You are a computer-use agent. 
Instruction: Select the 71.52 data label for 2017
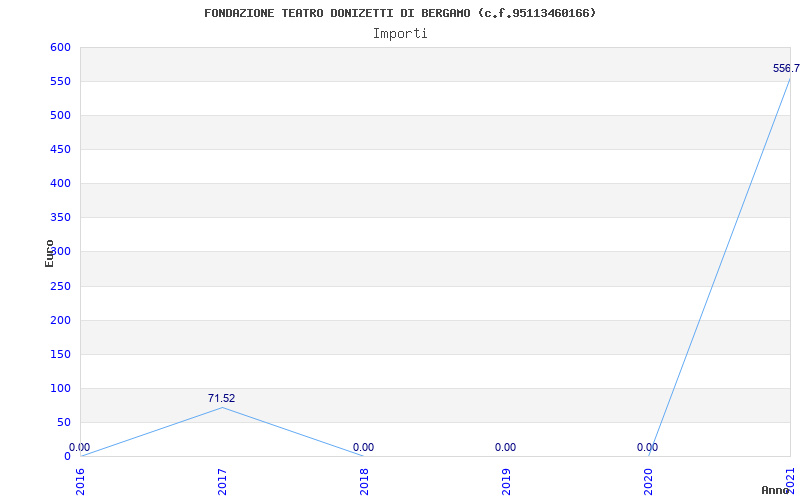(221, 398)
